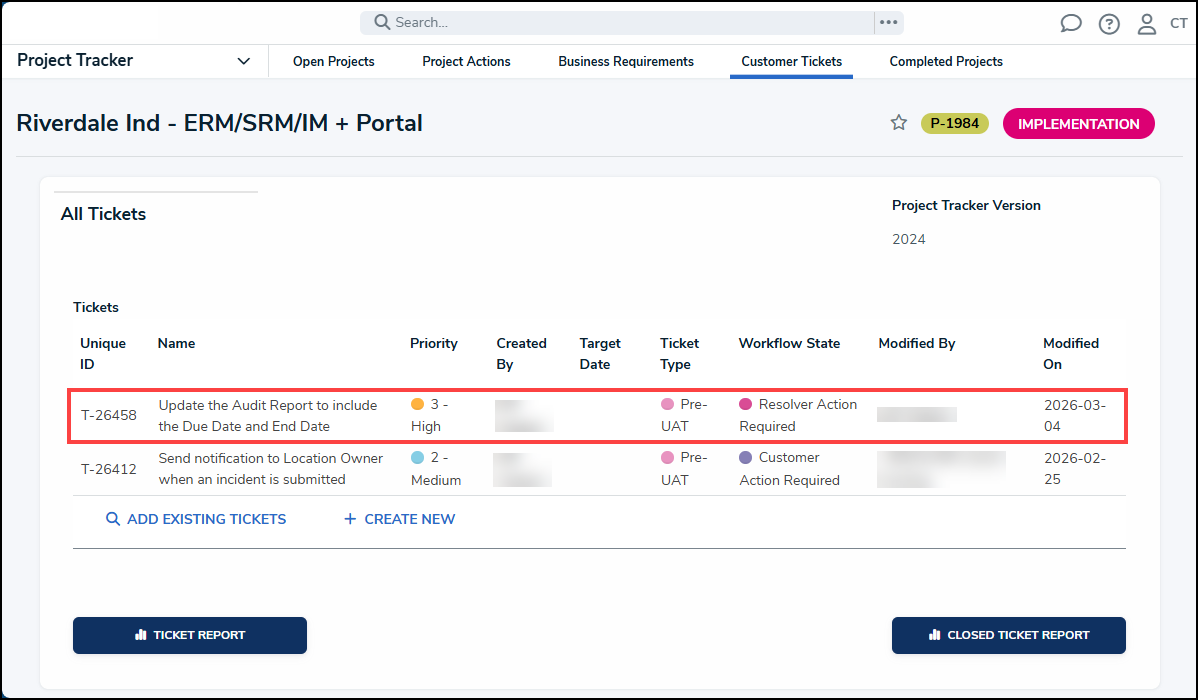Favorite the project with the star icon
1198x700 pixels.
899,123
